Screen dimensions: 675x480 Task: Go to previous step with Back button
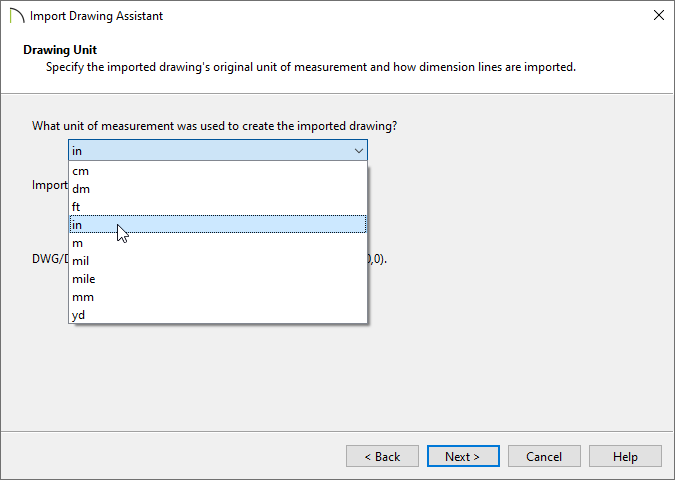[x=382, y=456]
